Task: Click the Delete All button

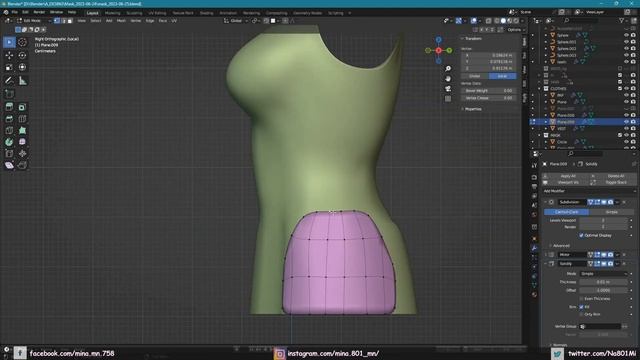Action: point(613,176)
